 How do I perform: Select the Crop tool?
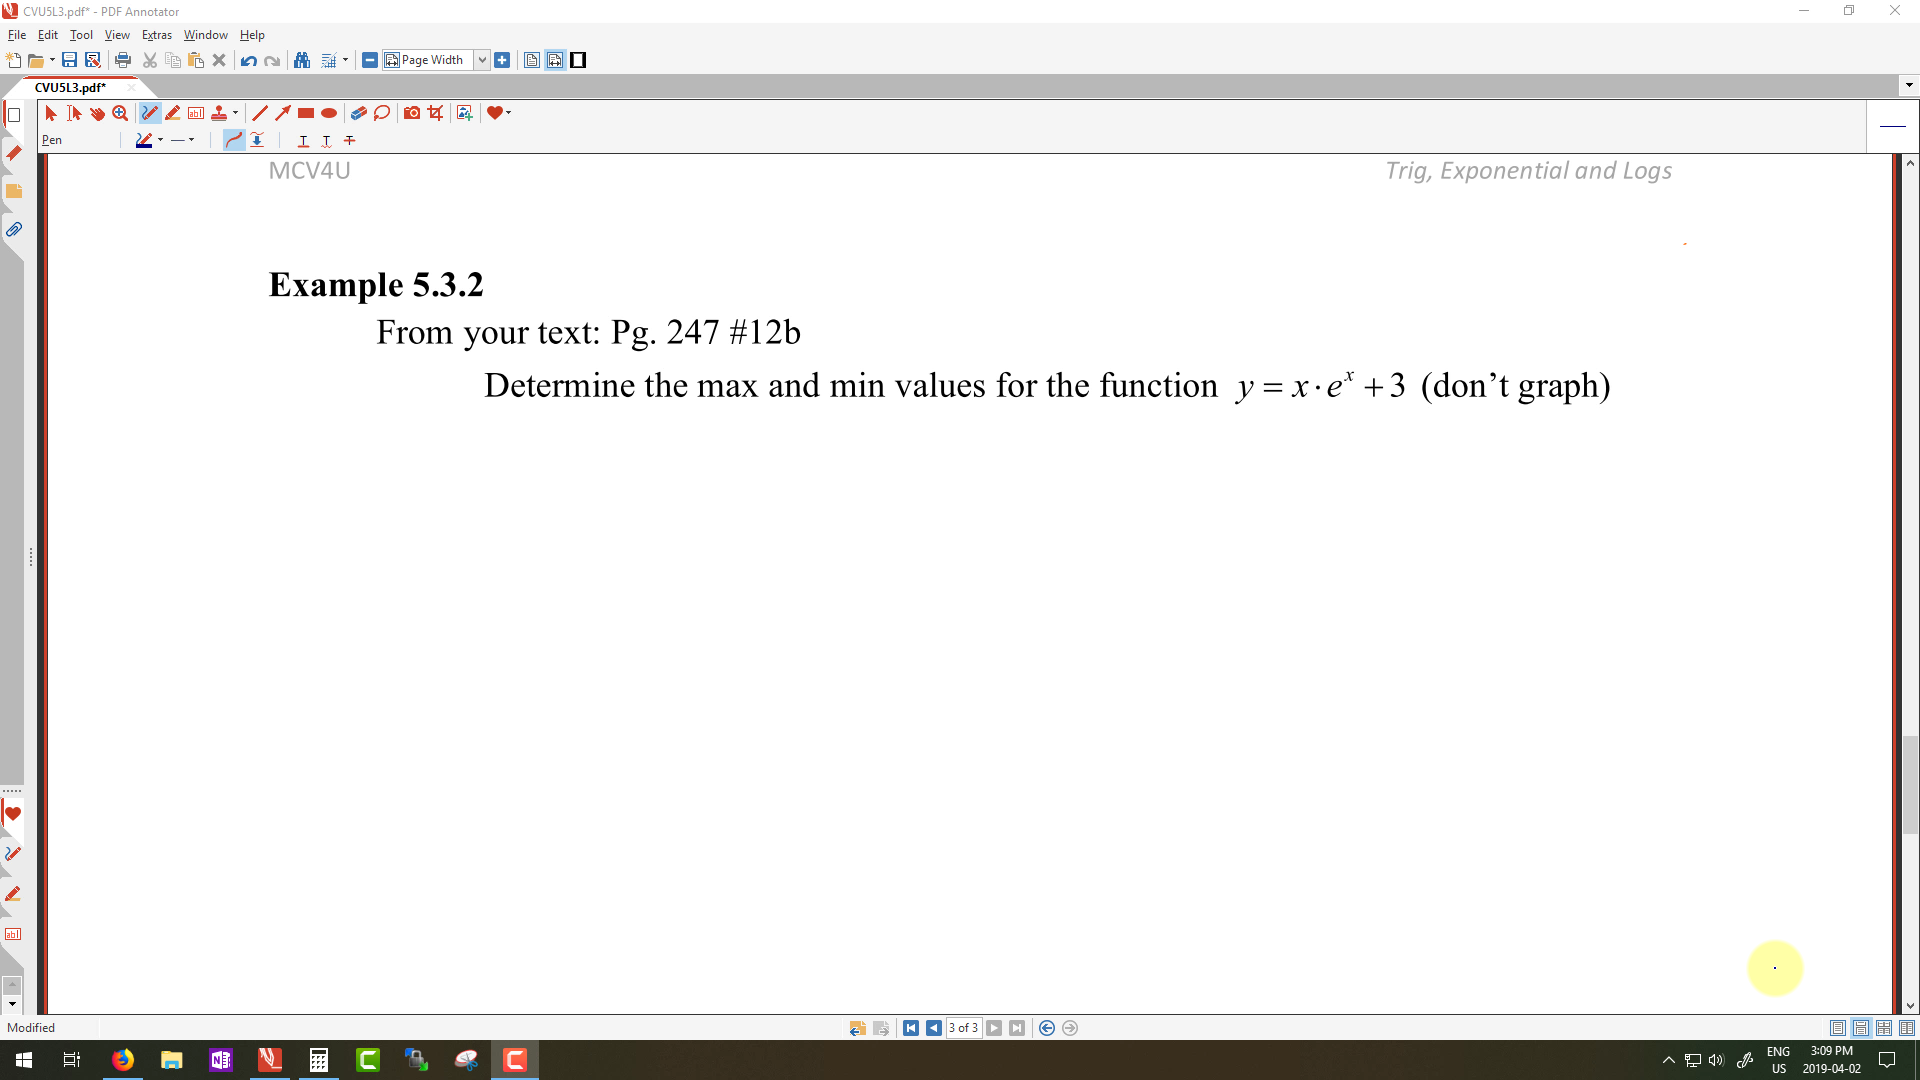click(435, 113)
